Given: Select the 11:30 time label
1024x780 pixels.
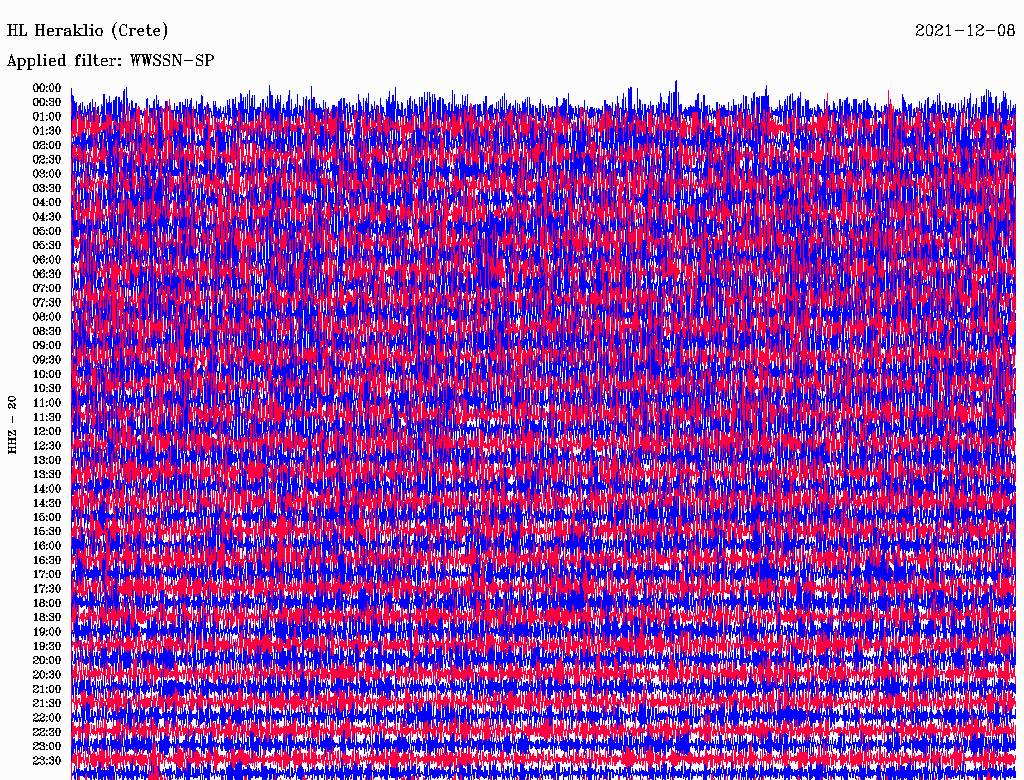Looking at the screenshot, I should click(x=46, y=417).
